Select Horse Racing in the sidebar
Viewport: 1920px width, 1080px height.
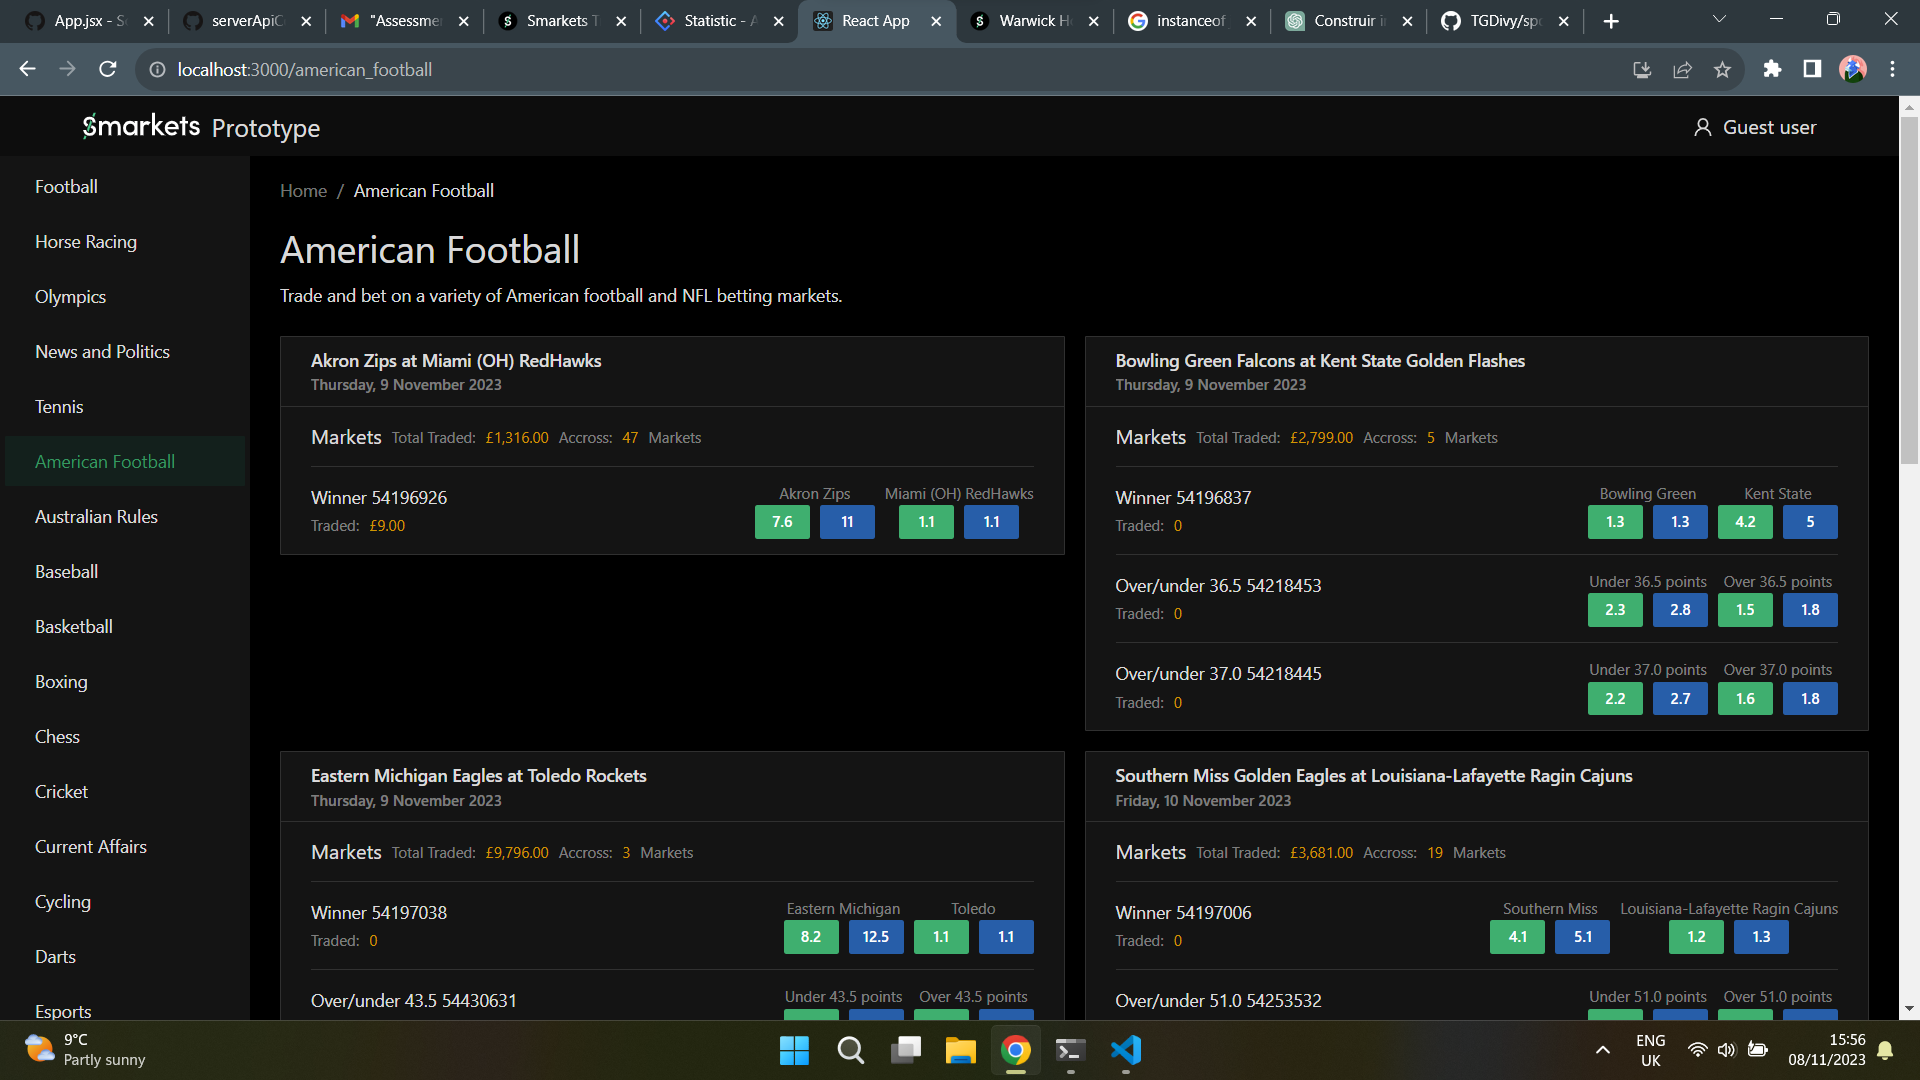click(86, 242)
